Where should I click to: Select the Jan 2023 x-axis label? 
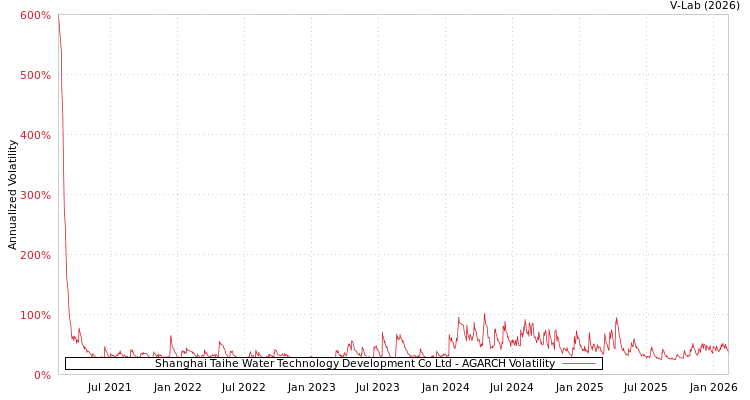311,388
